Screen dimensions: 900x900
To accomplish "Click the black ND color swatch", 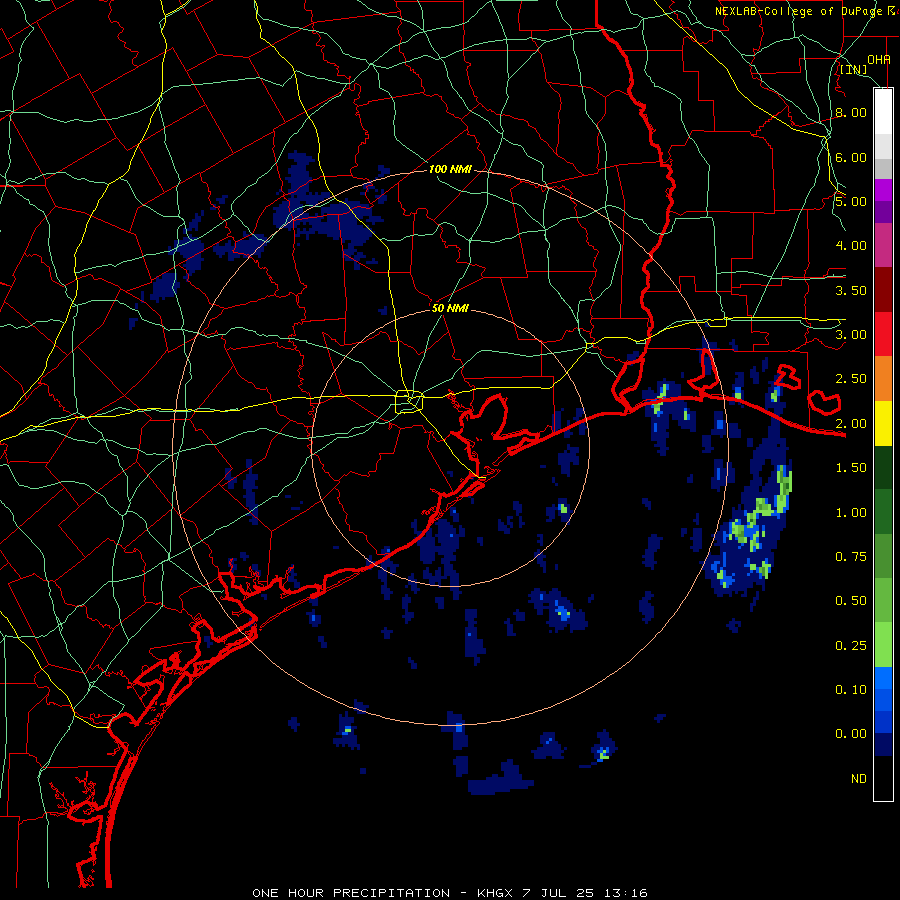I will (883, 778).
